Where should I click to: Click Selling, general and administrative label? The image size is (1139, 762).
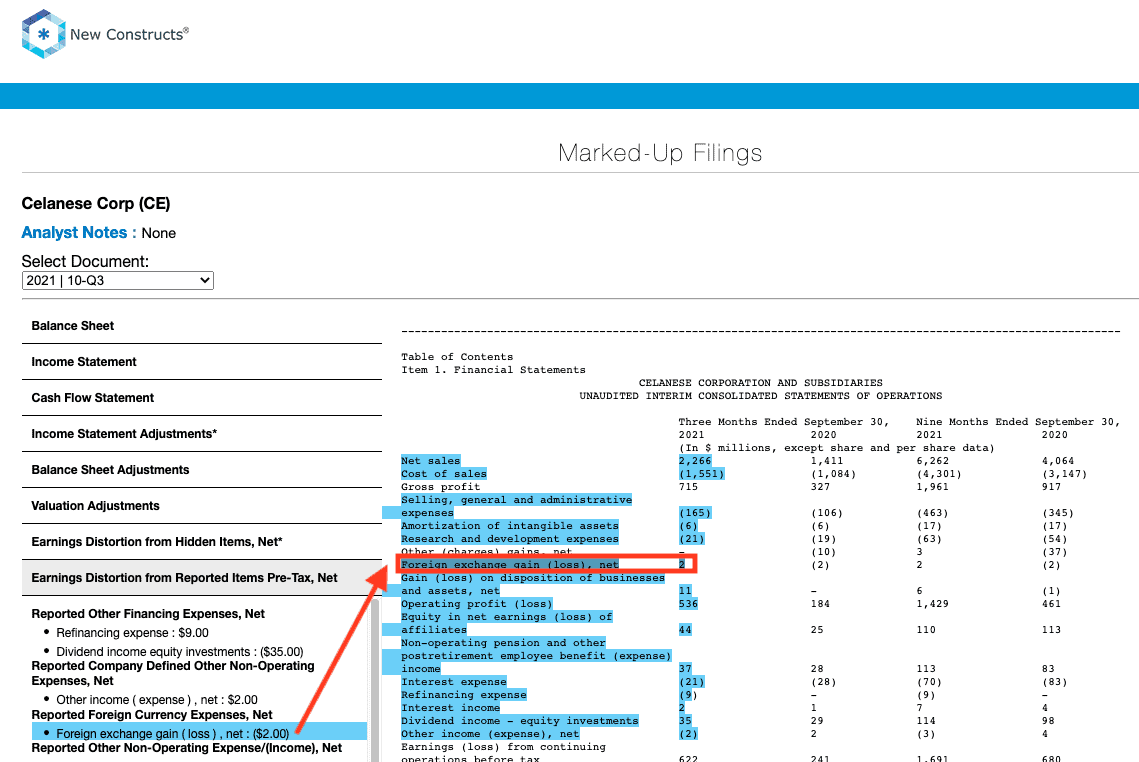516,500
